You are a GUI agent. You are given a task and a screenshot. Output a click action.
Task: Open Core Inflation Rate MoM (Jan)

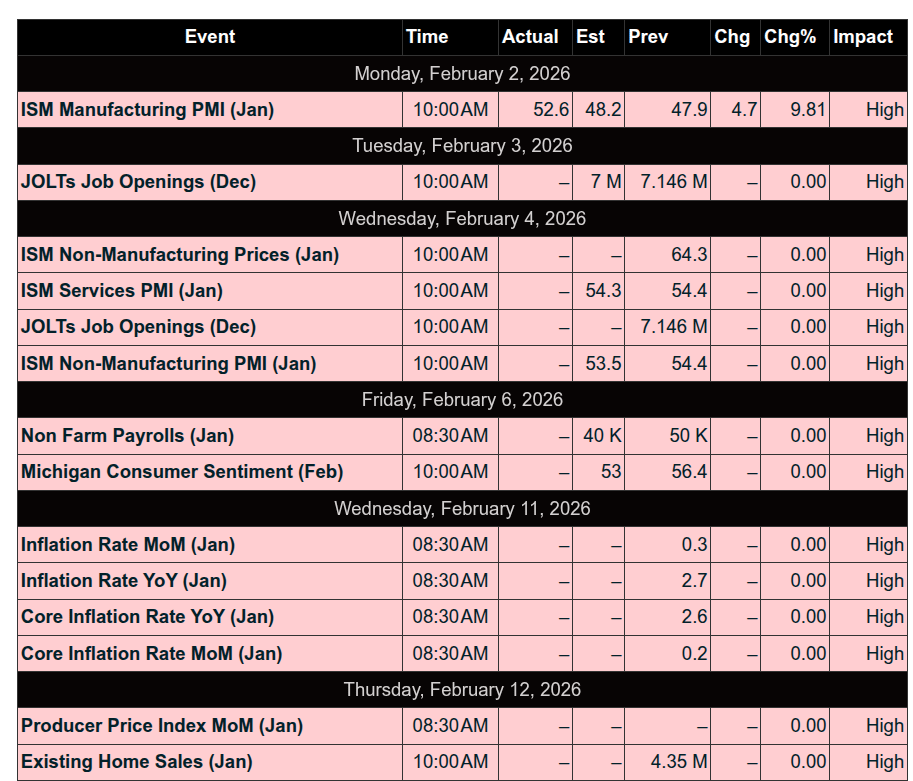(x=151, y=654)
